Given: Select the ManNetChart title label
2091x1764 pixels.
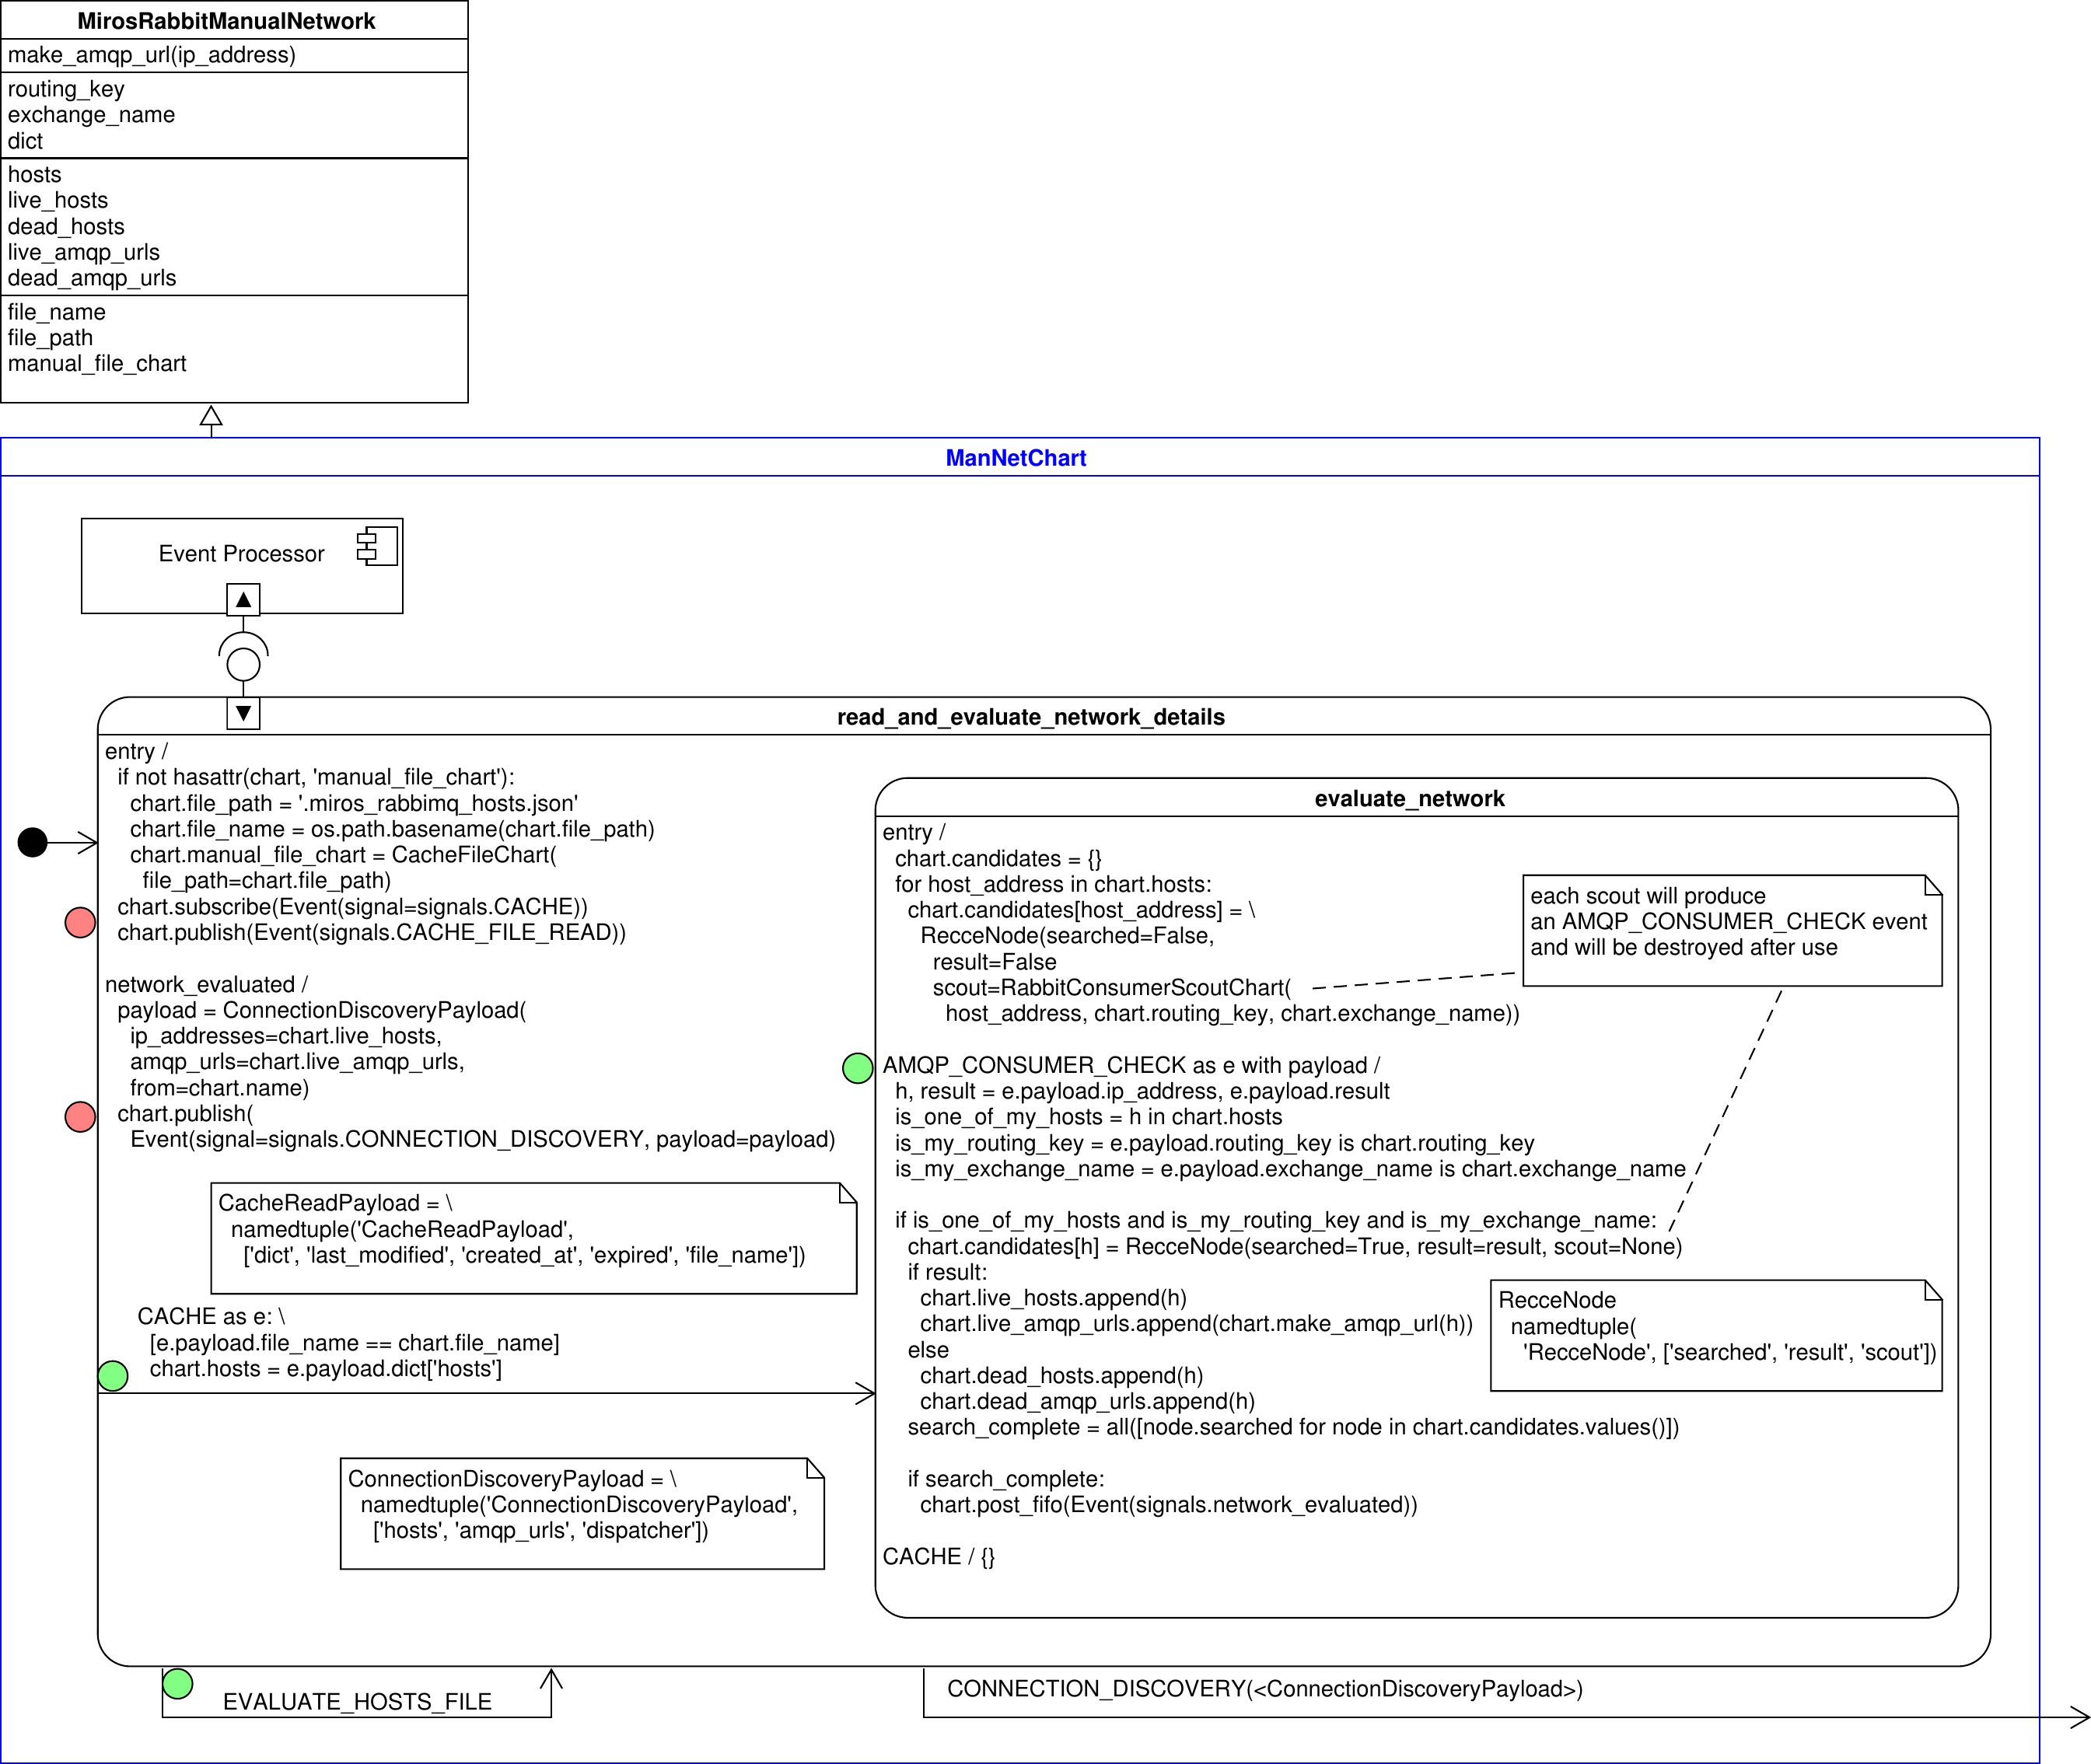Looking at the screenshot, I should 1016,458.
